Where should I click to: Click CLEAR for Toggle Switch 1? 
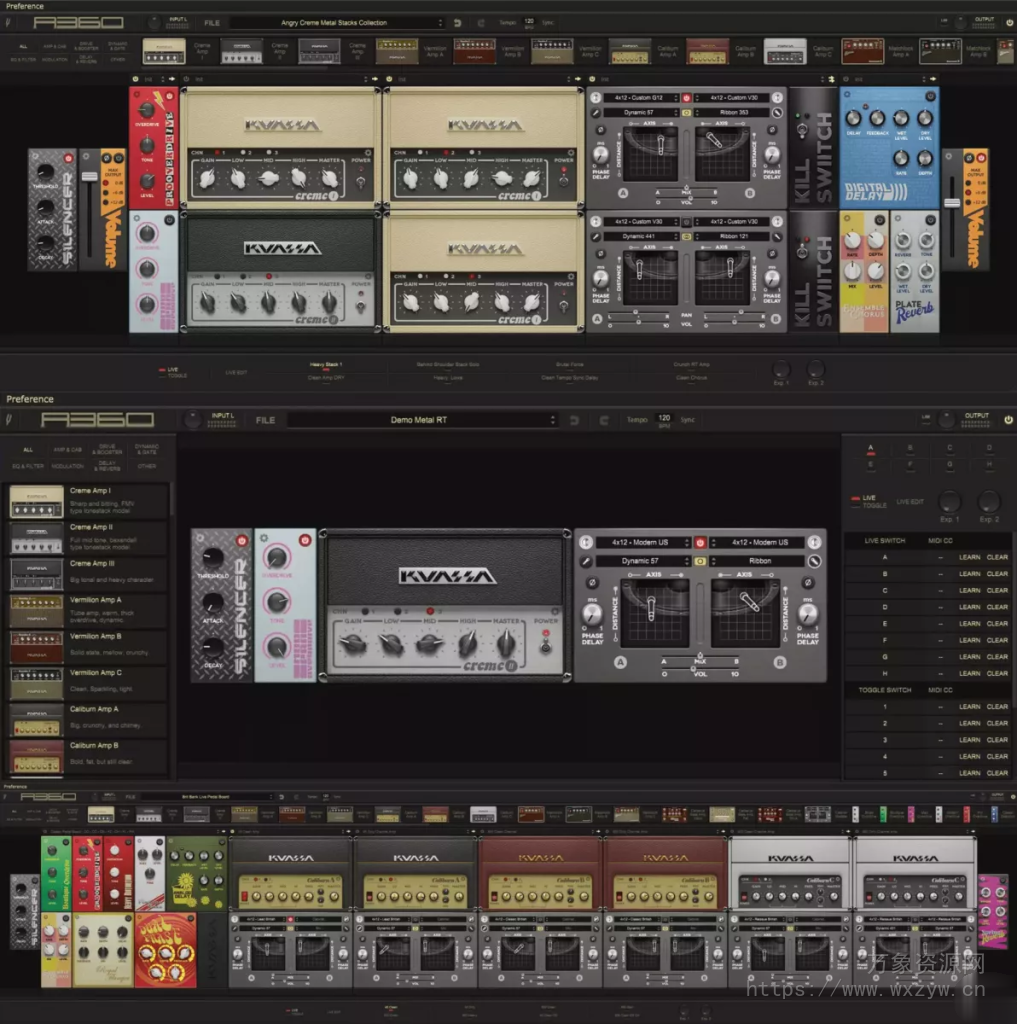click(997, 707)
